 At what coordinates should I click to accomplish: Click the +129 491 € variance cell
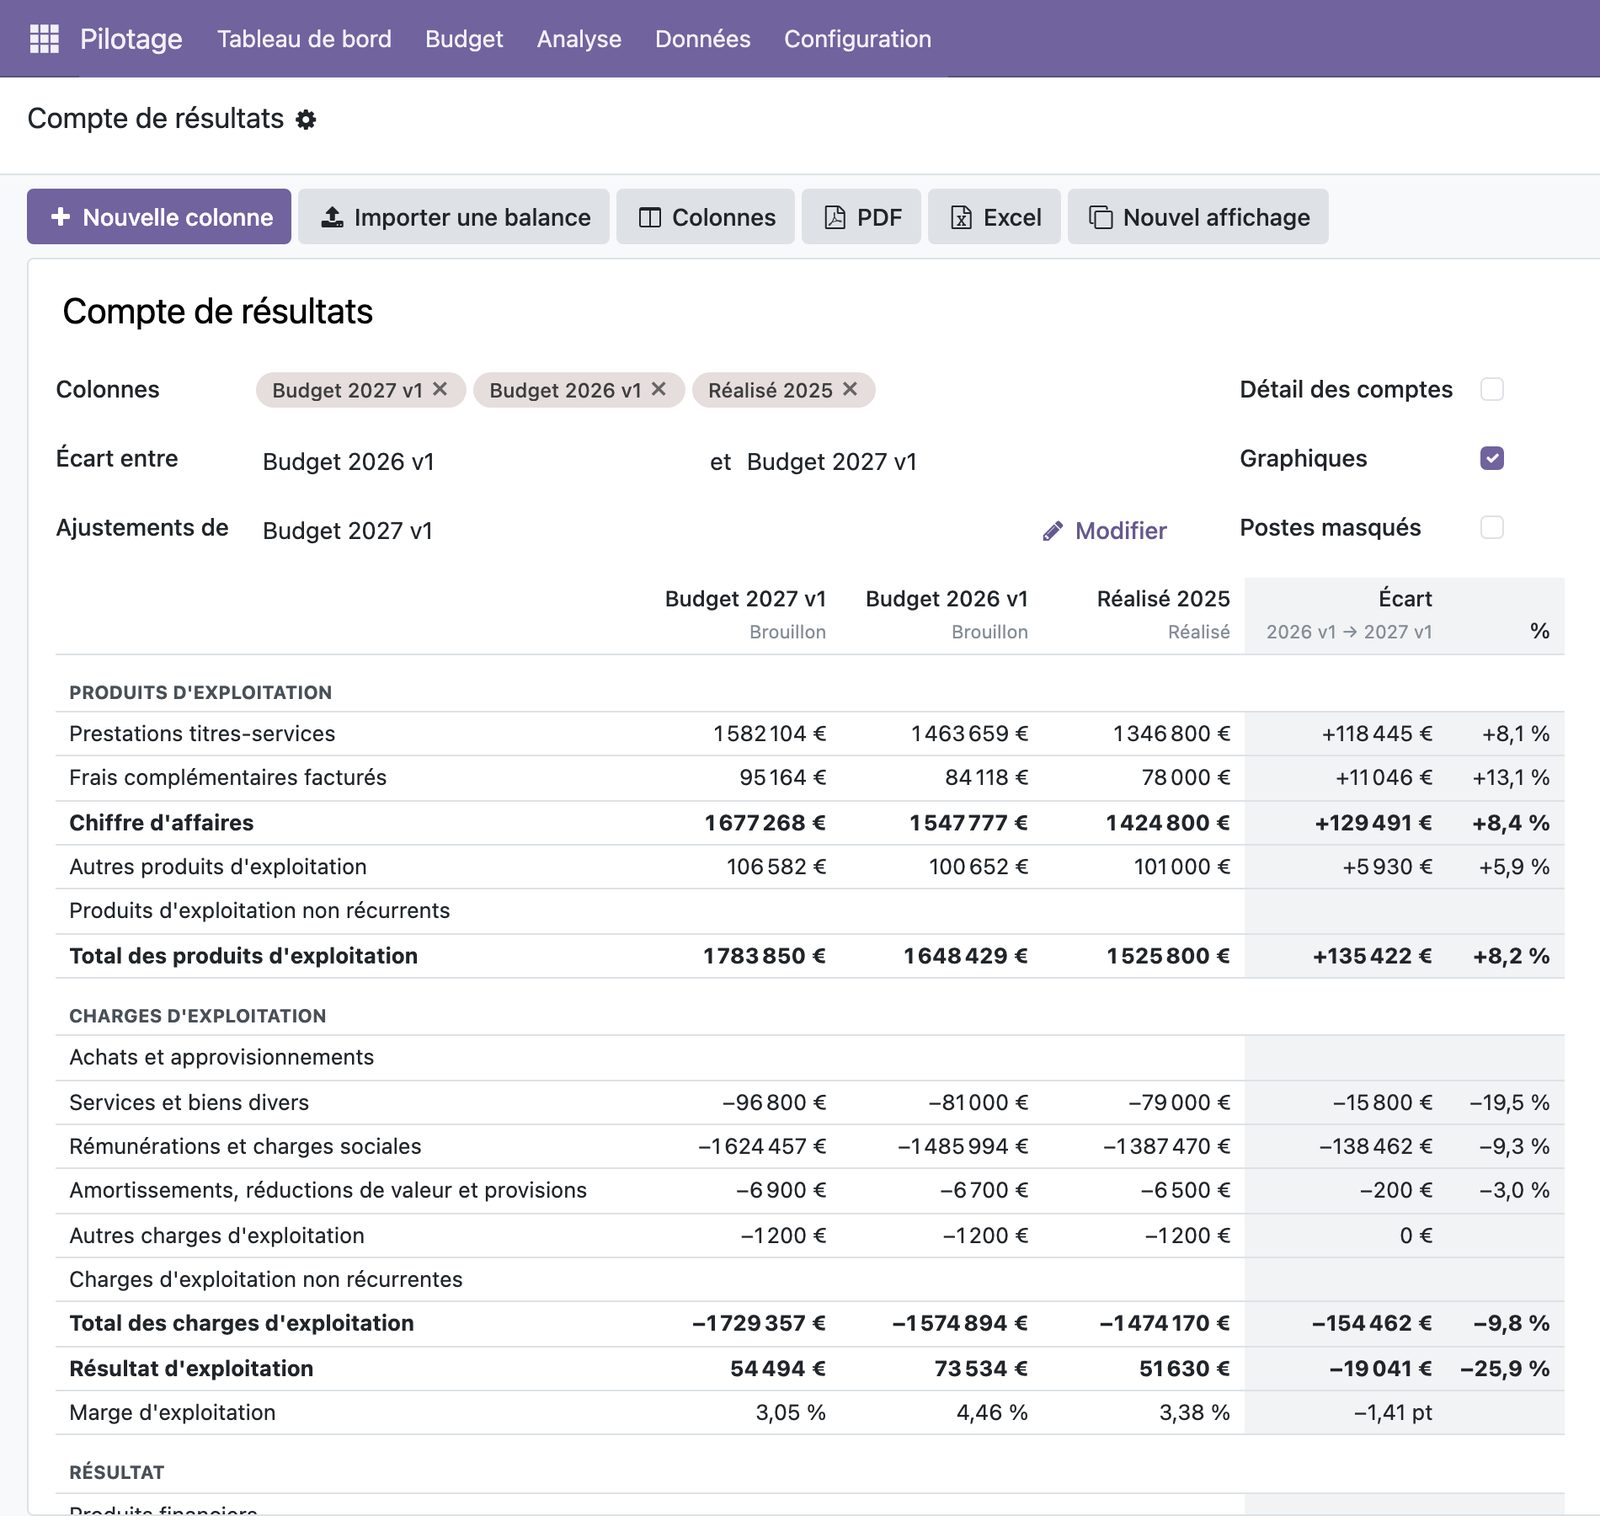tap(1373, 823)
